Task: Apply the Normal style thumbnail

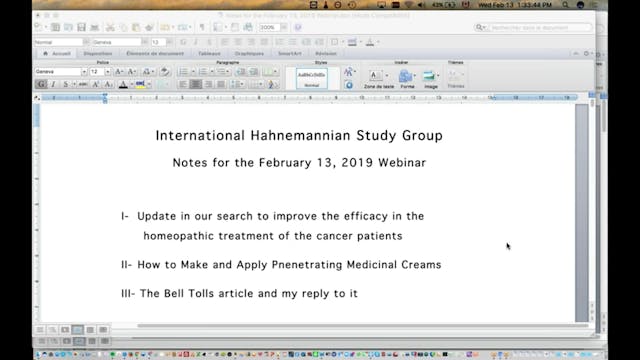Action: click(311, 78)
